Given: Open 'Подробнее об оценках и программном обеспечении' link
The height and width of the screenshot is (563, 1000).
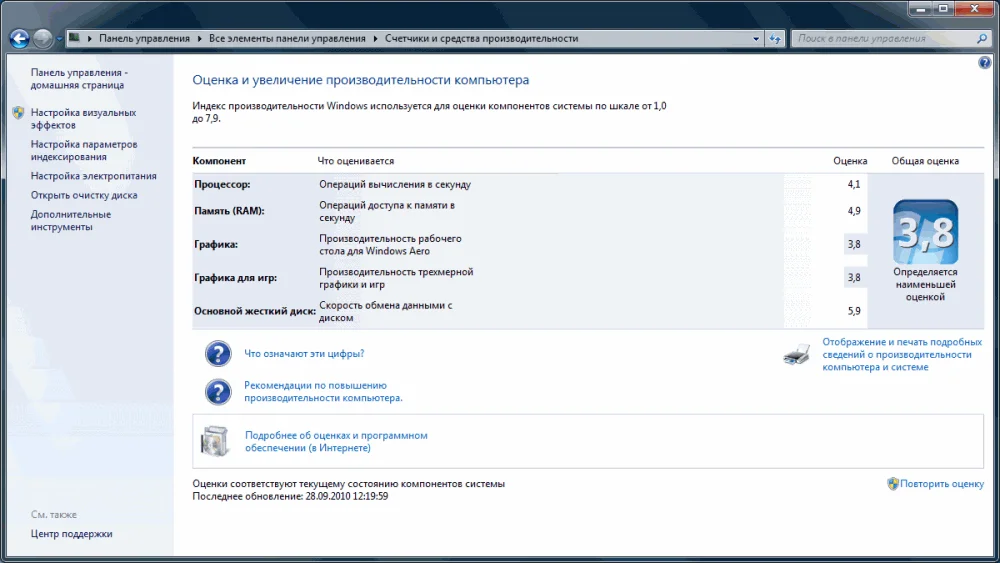Looking at the screenshot, I should 336,441.
